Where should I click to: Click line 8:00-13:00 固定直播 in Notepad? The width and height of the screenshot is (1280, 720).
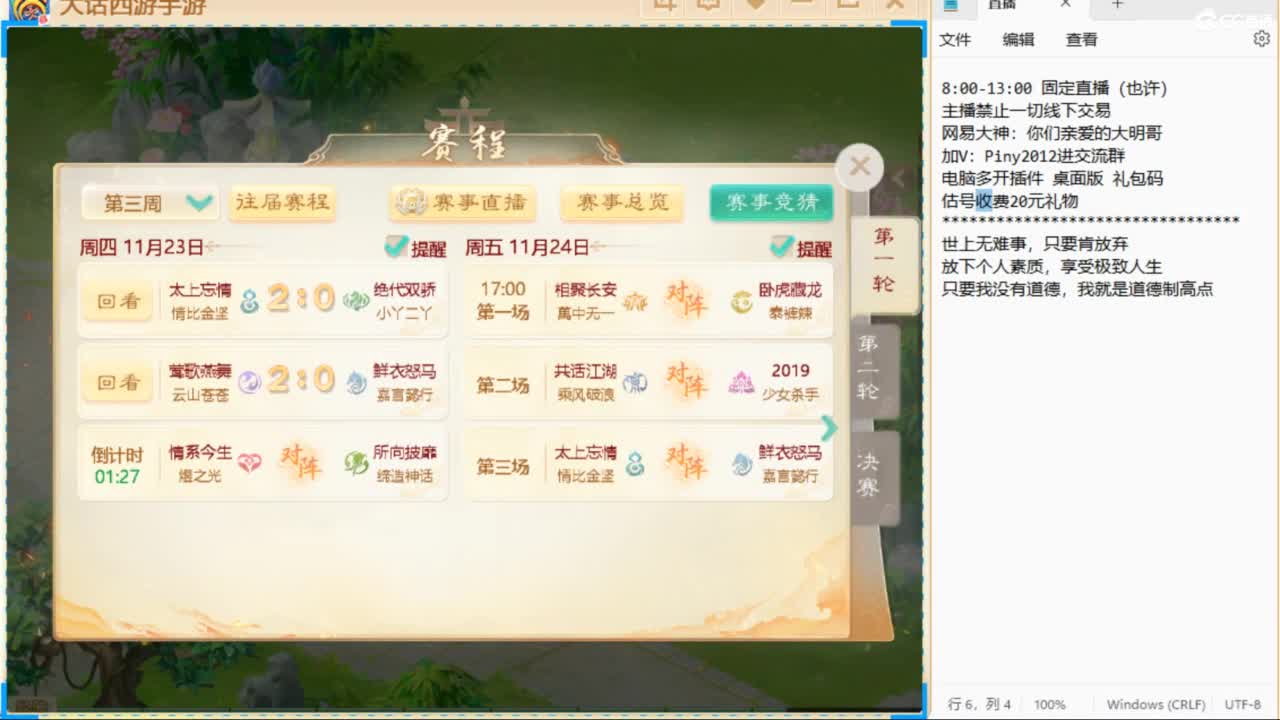[1054, 89]
